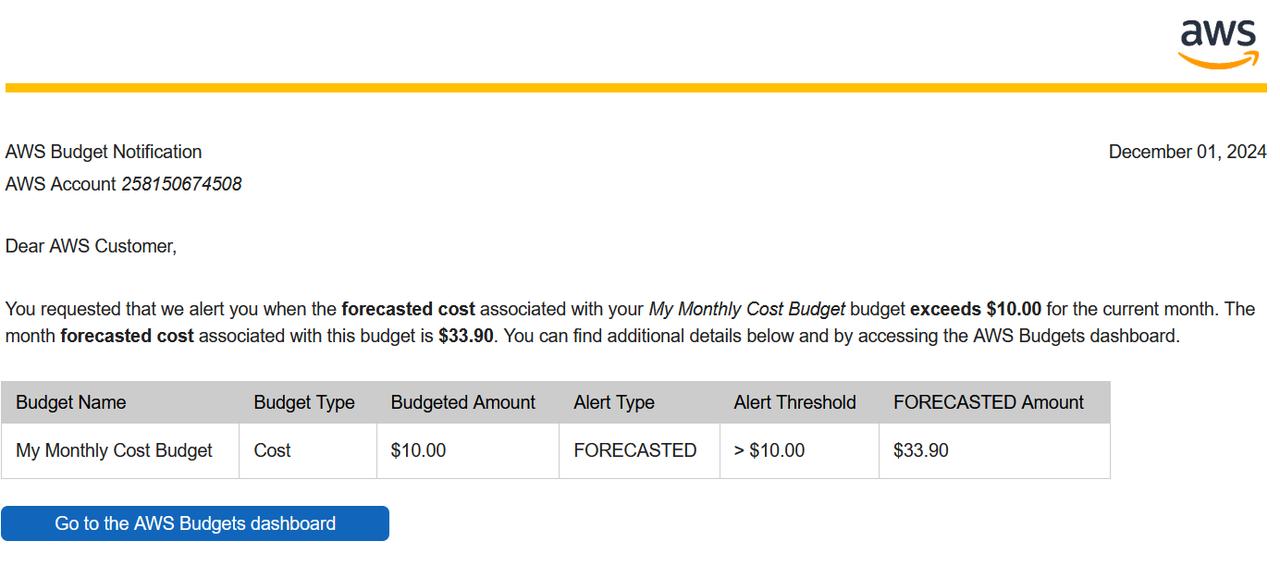Click the > $10.00 threshold cell
The width and height of the screenshot is (1280, 578).
[x=799, y=451]
